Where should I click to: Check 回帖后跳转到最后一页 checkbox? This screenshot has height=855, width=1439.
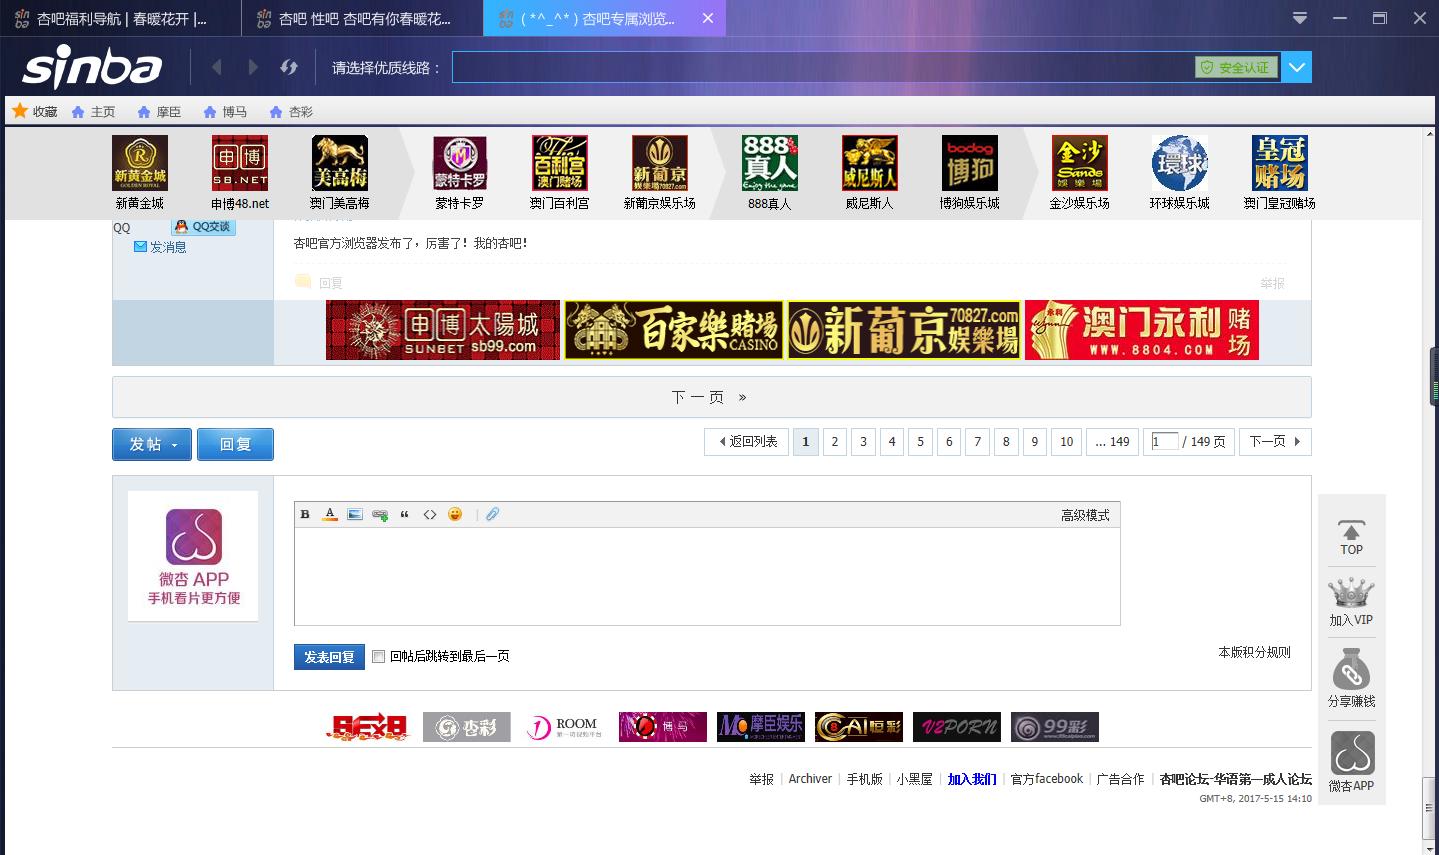point(378,657)
